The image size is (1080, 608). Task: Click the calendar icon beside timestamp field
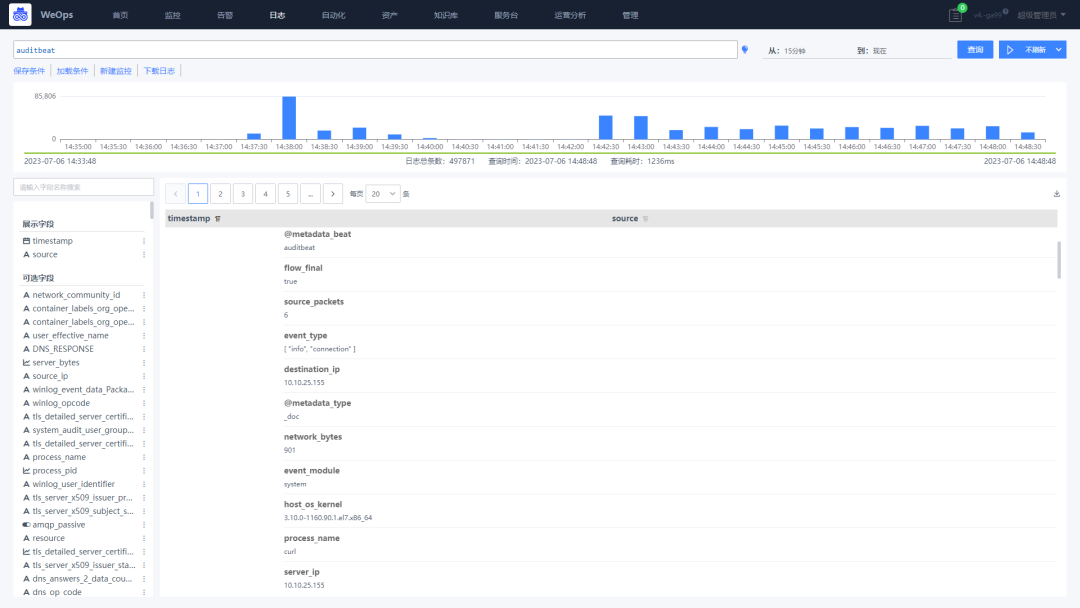pyautogui.click(x=26, y=241)
